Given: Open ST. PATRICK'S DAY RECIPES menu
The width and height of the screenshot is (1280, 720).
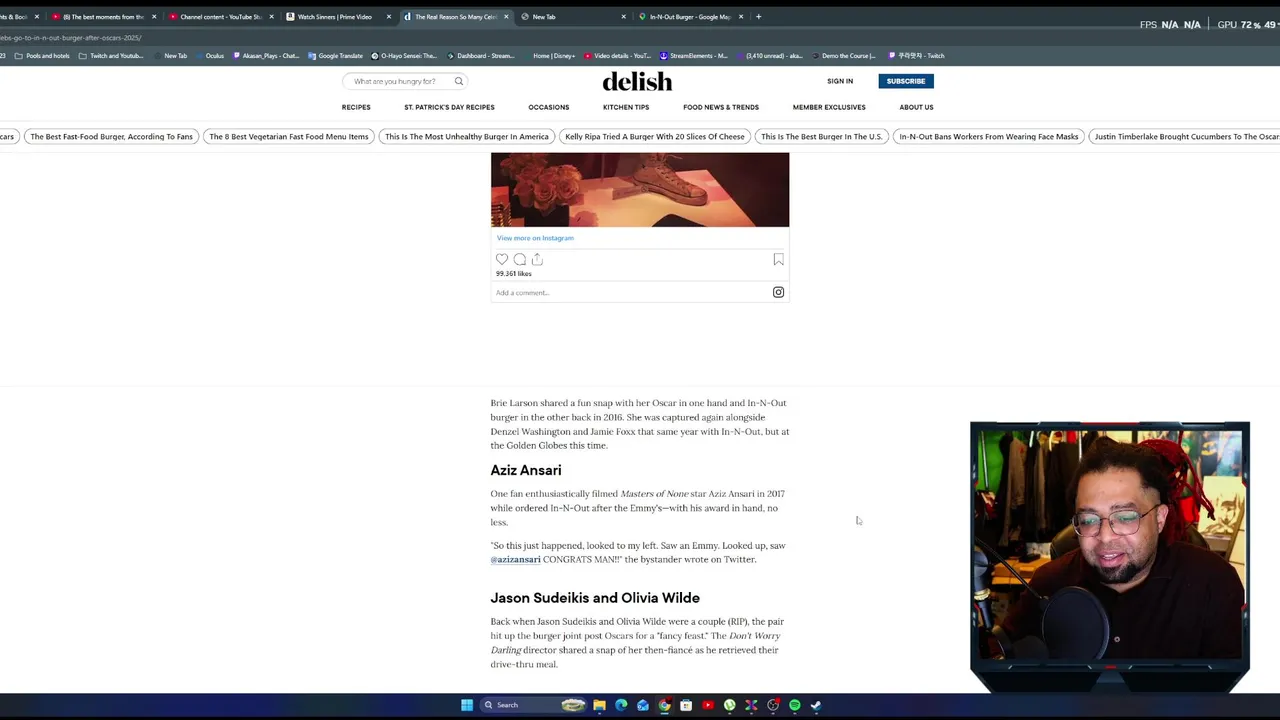Looking at the screenshot, I should click(449, 107).
